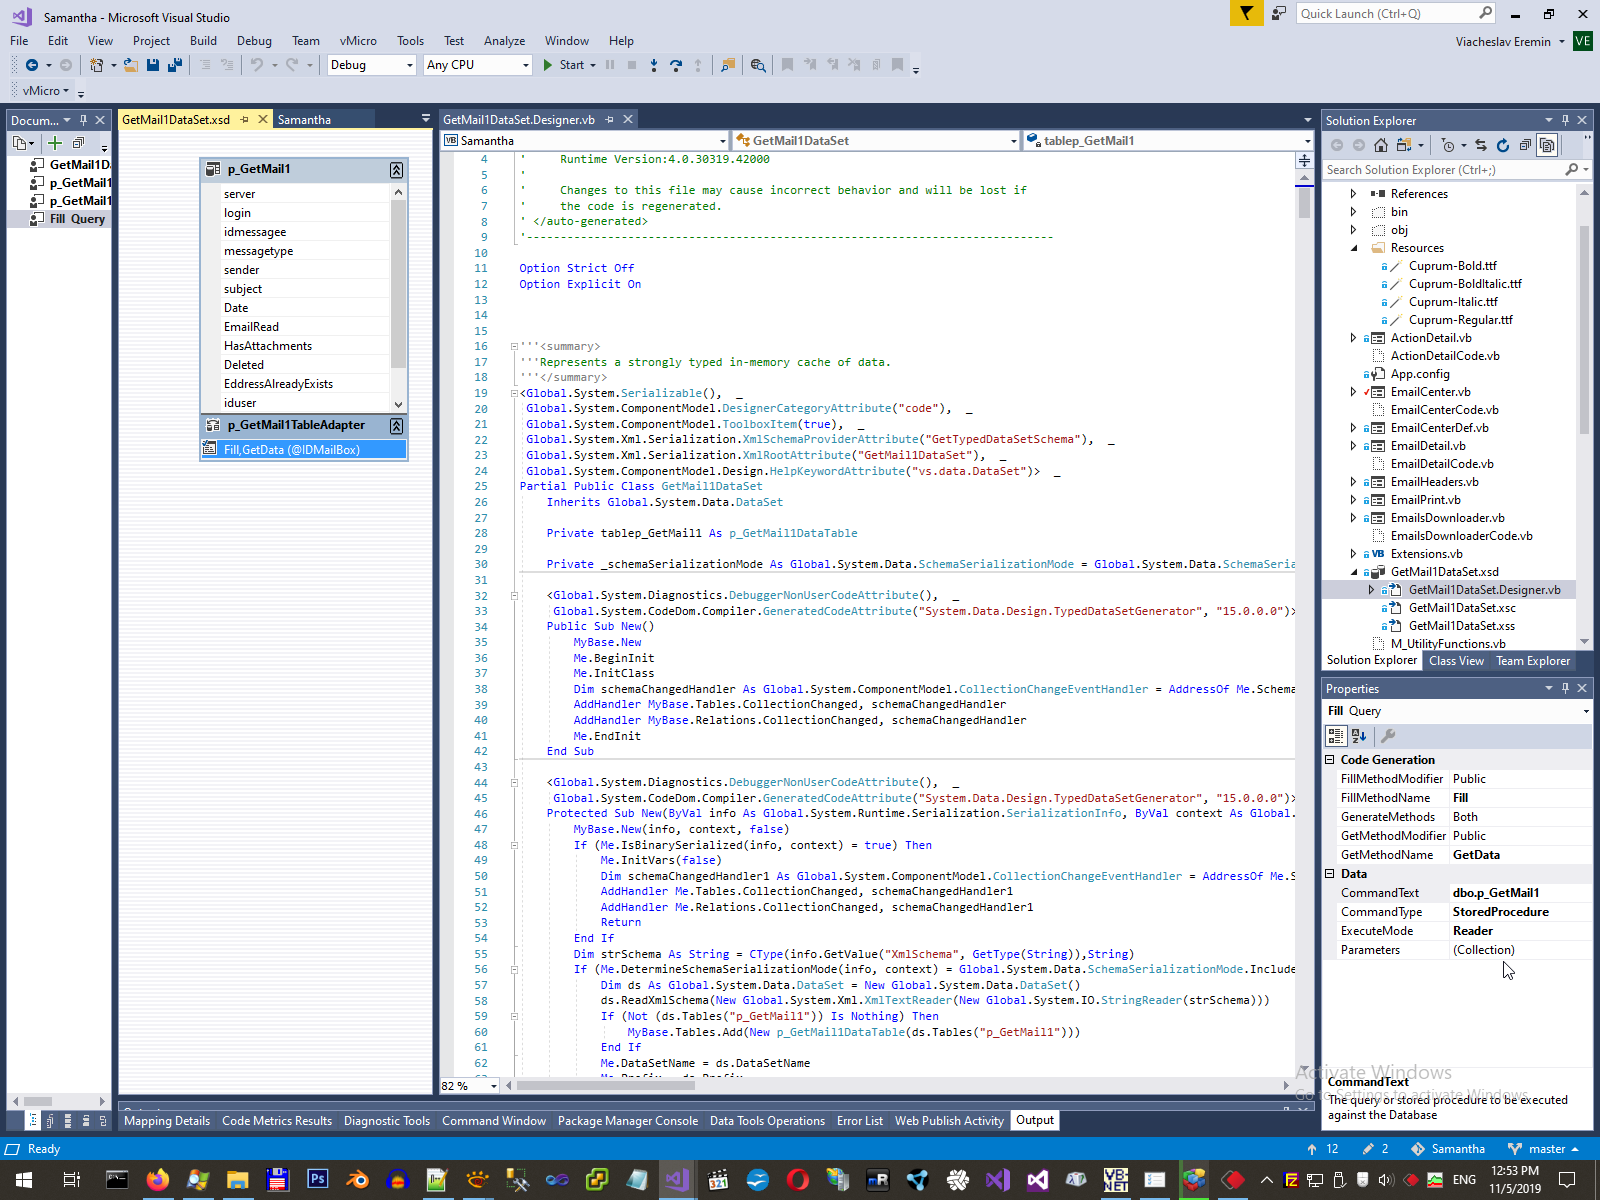Expand the References node in Solution Explorer

pos(1354,194)
